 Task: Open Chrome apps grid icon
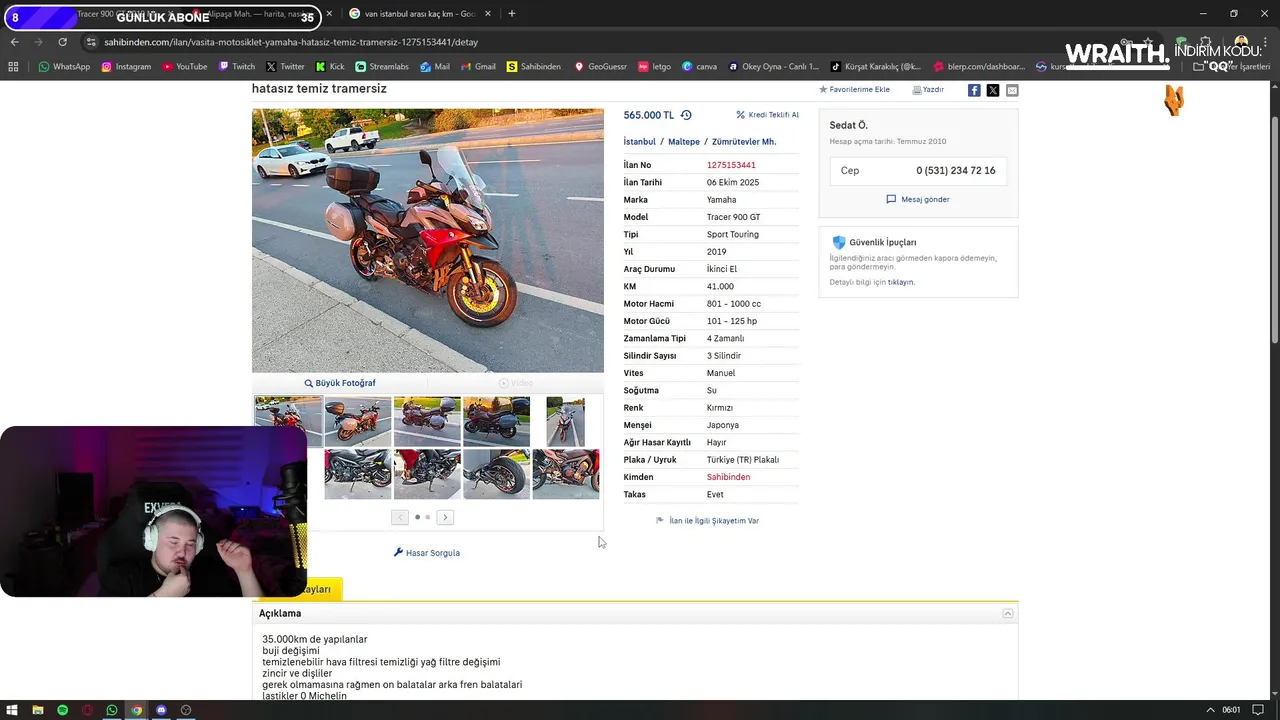pos(13,67)
